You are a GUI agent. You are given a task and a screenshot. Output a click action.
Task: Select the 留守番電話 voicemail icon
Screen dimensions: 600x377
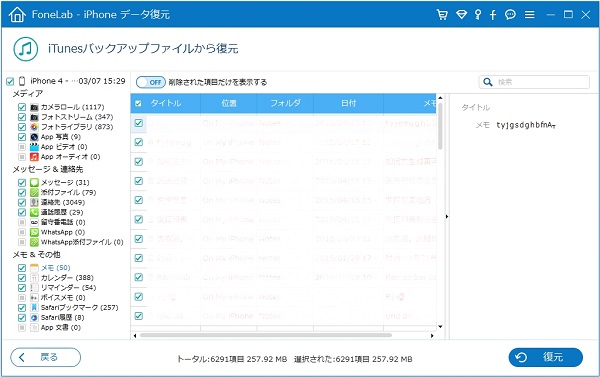(34, 222)
